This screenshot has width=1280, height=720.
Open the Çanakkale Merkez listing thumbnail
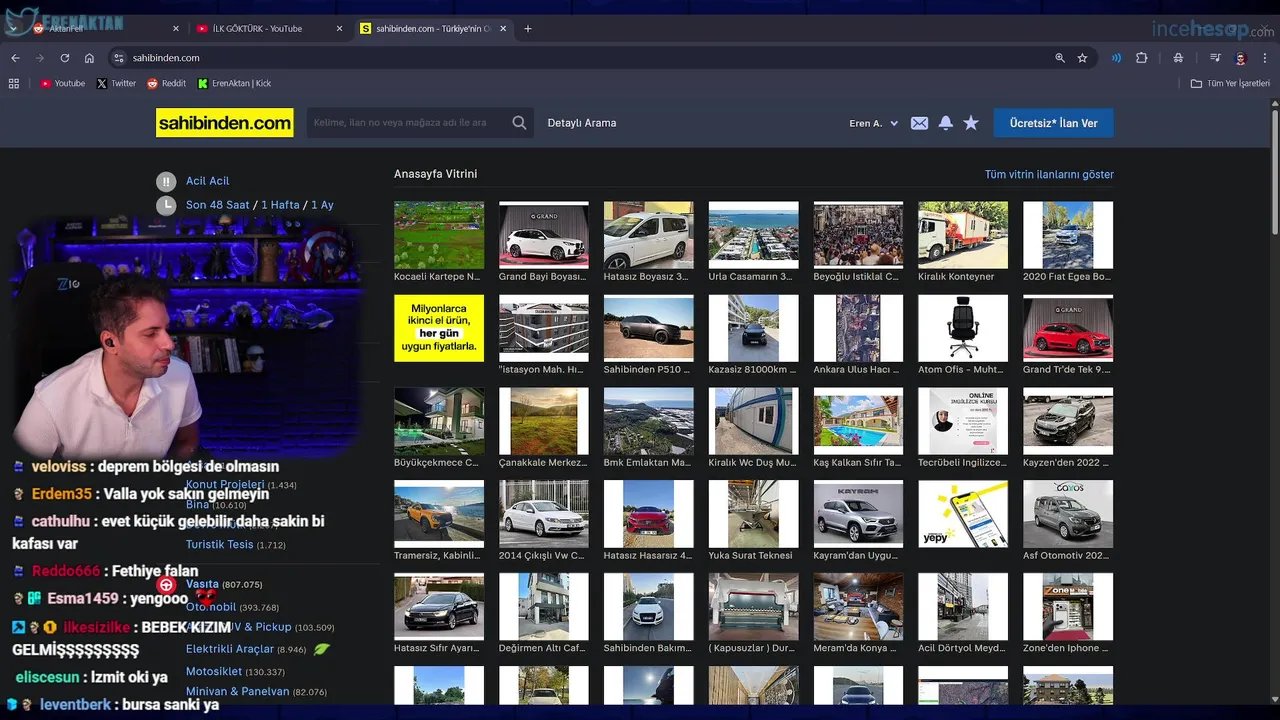click(544, 421)
